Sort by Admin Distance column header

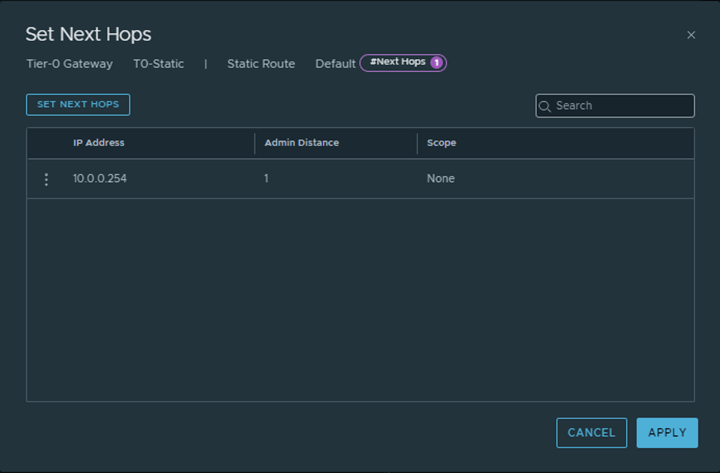click(301, 143)
